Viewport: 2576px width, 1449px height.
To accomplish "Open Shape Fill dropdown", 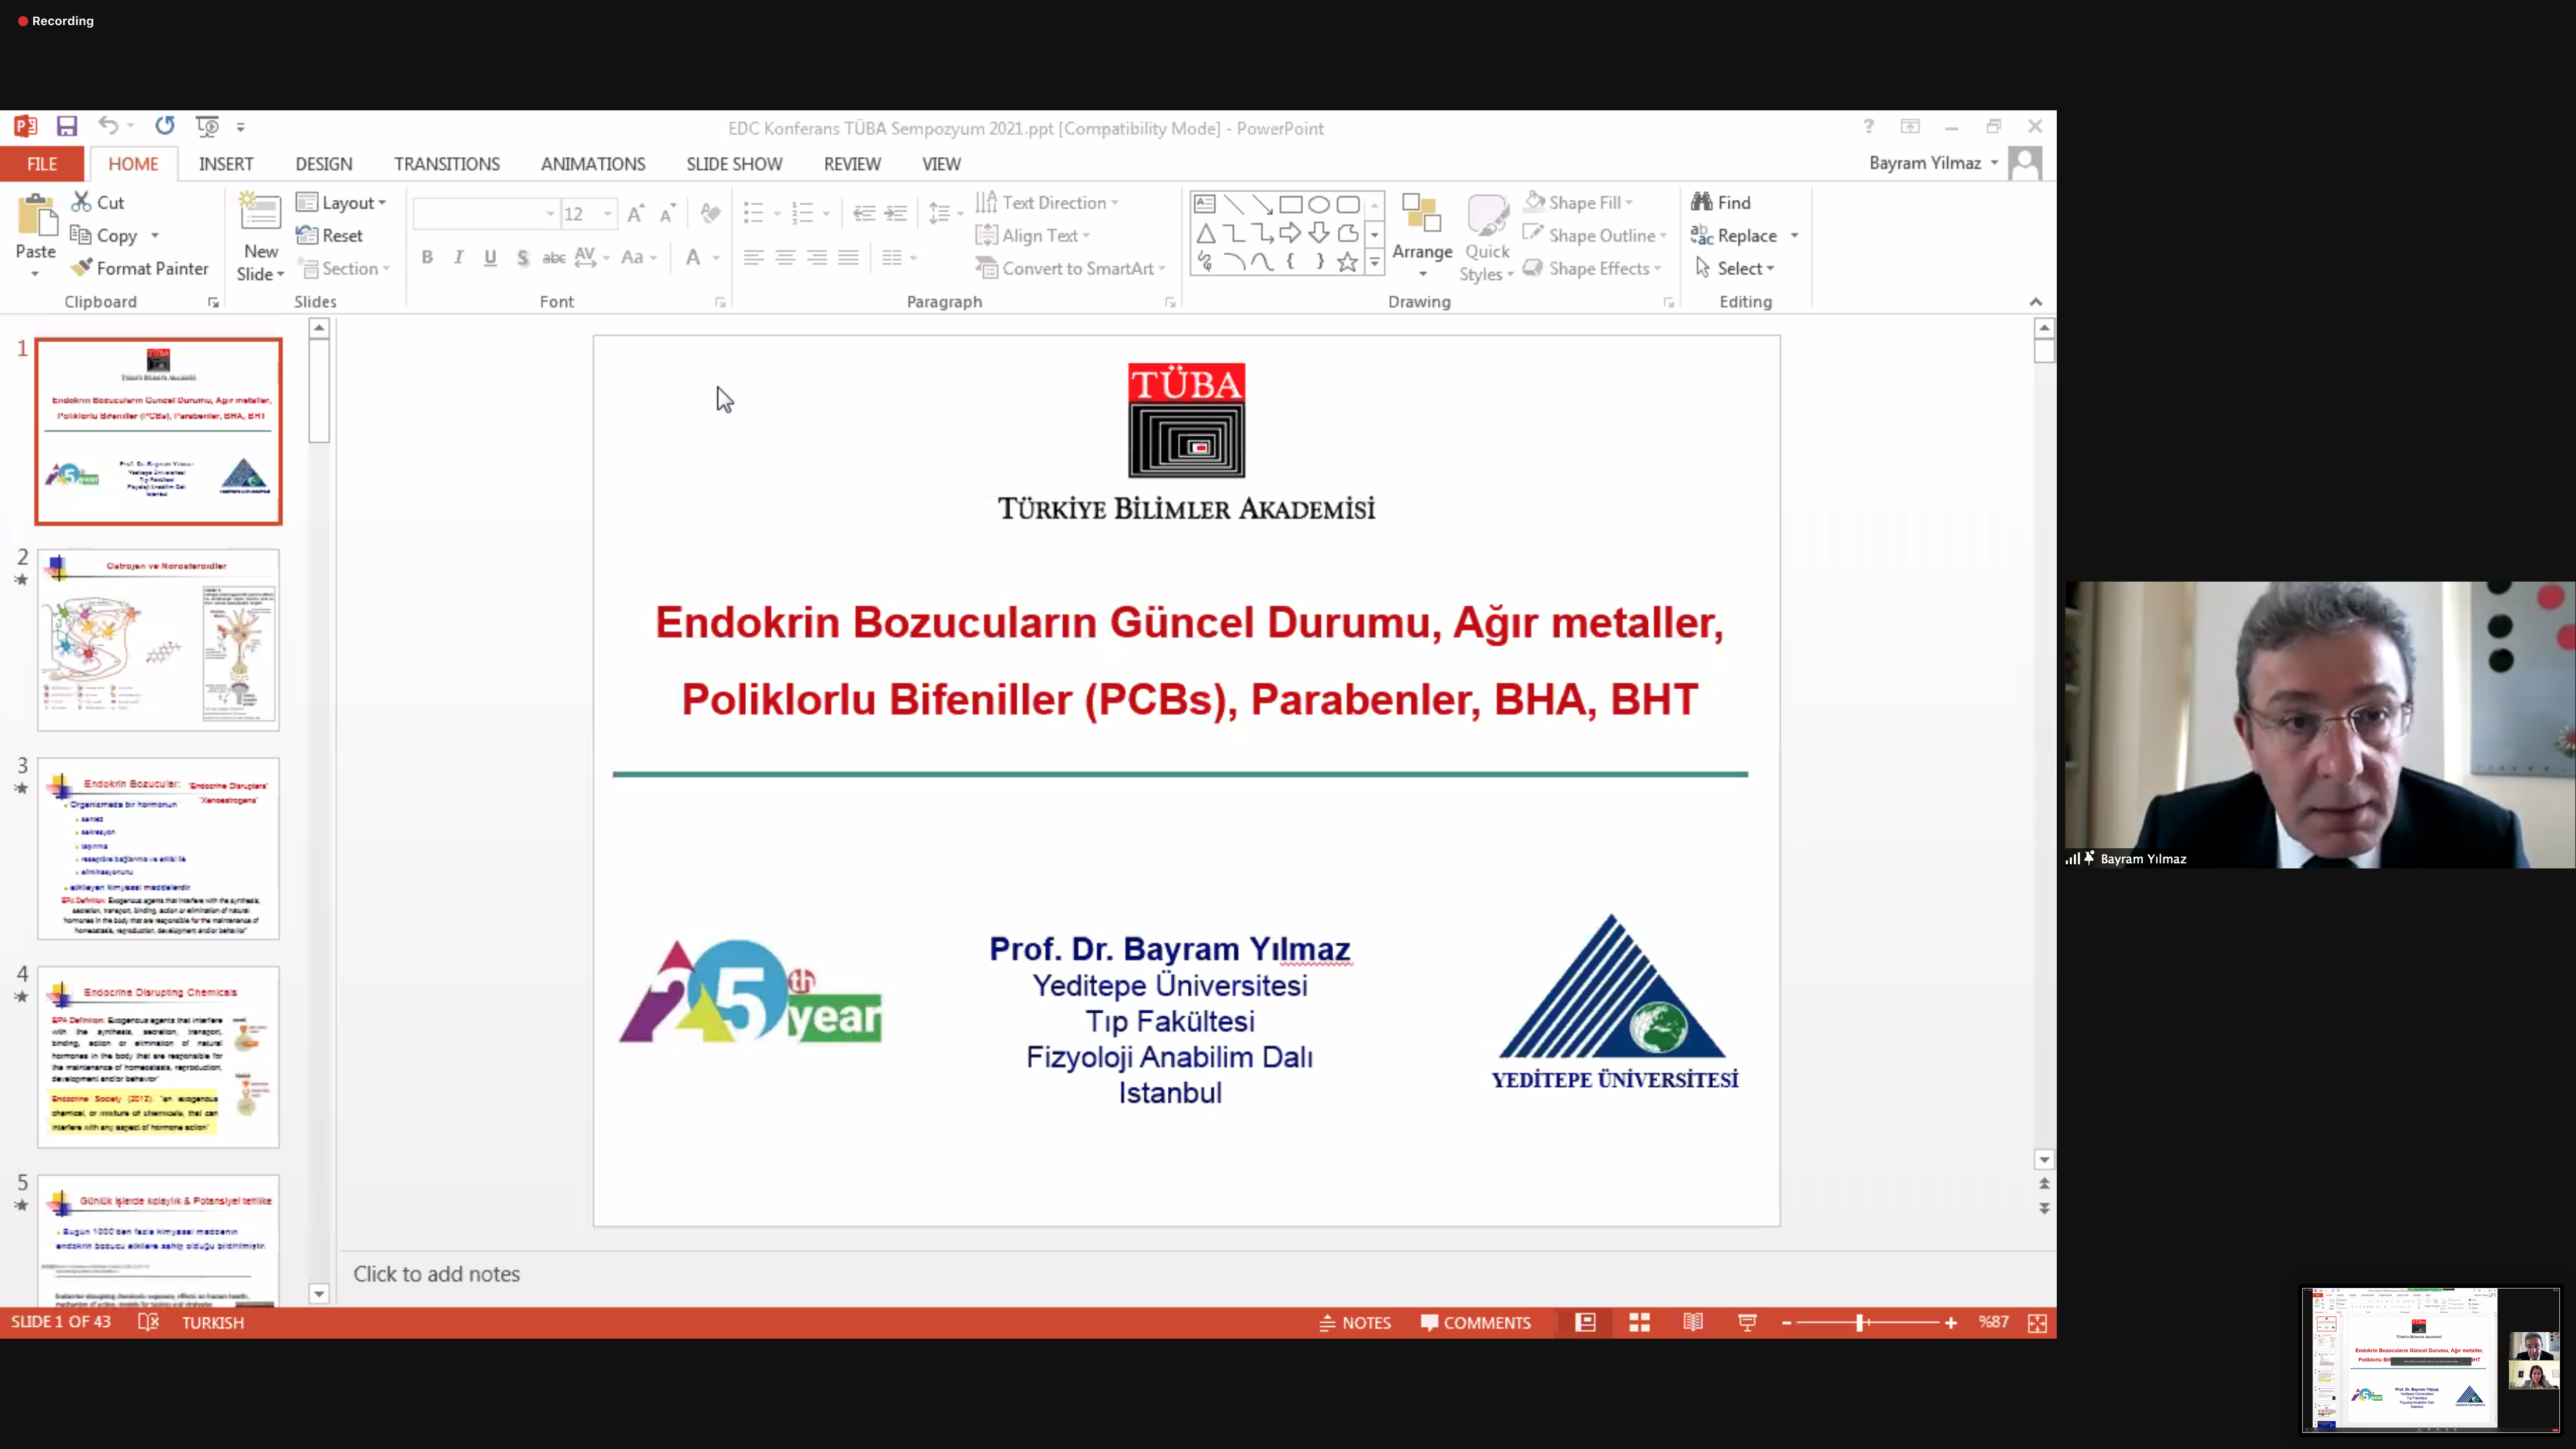I will tap(1578, 202).
